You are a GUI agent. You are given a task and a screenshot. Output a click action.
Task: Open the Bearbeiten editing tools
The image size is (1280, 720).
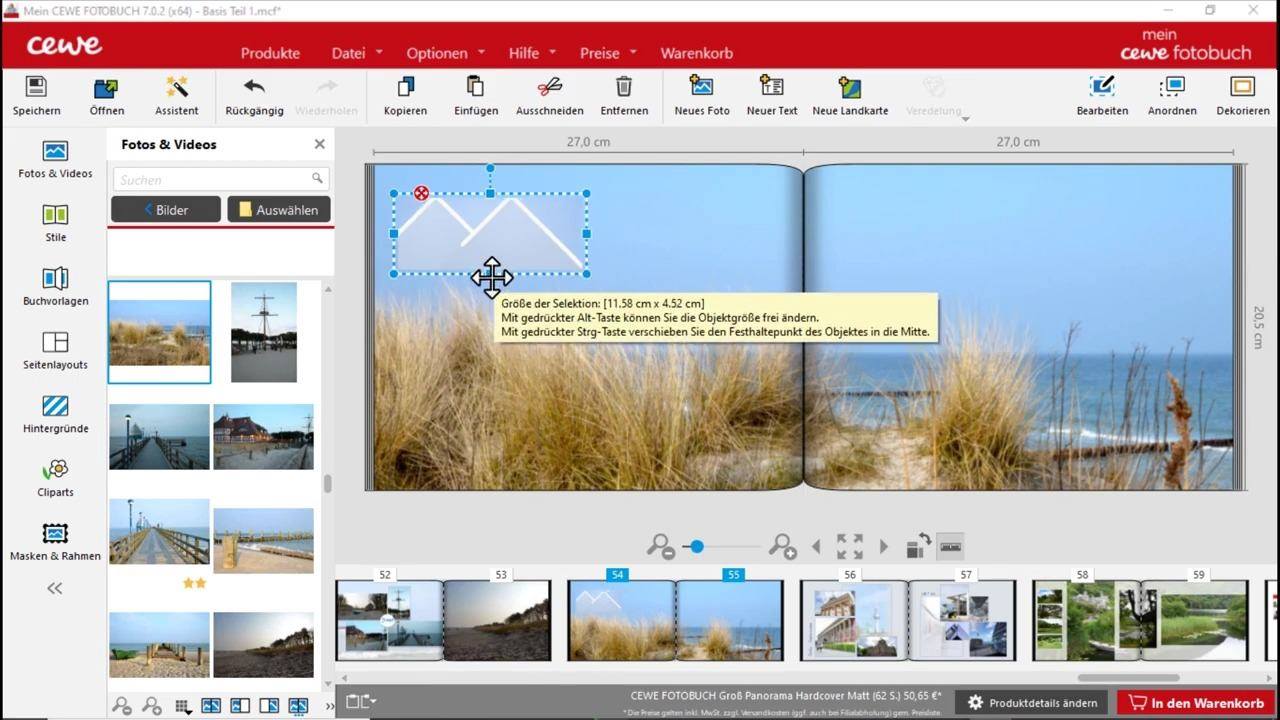[1102, 96]
